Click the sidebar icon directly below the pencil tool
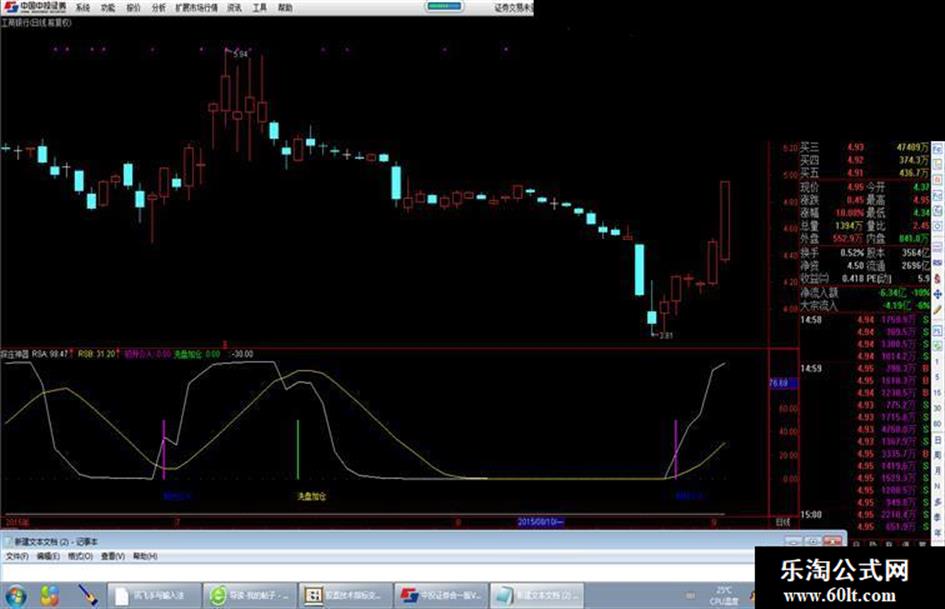The image size is (945, 609). click(x=937, y=332)
